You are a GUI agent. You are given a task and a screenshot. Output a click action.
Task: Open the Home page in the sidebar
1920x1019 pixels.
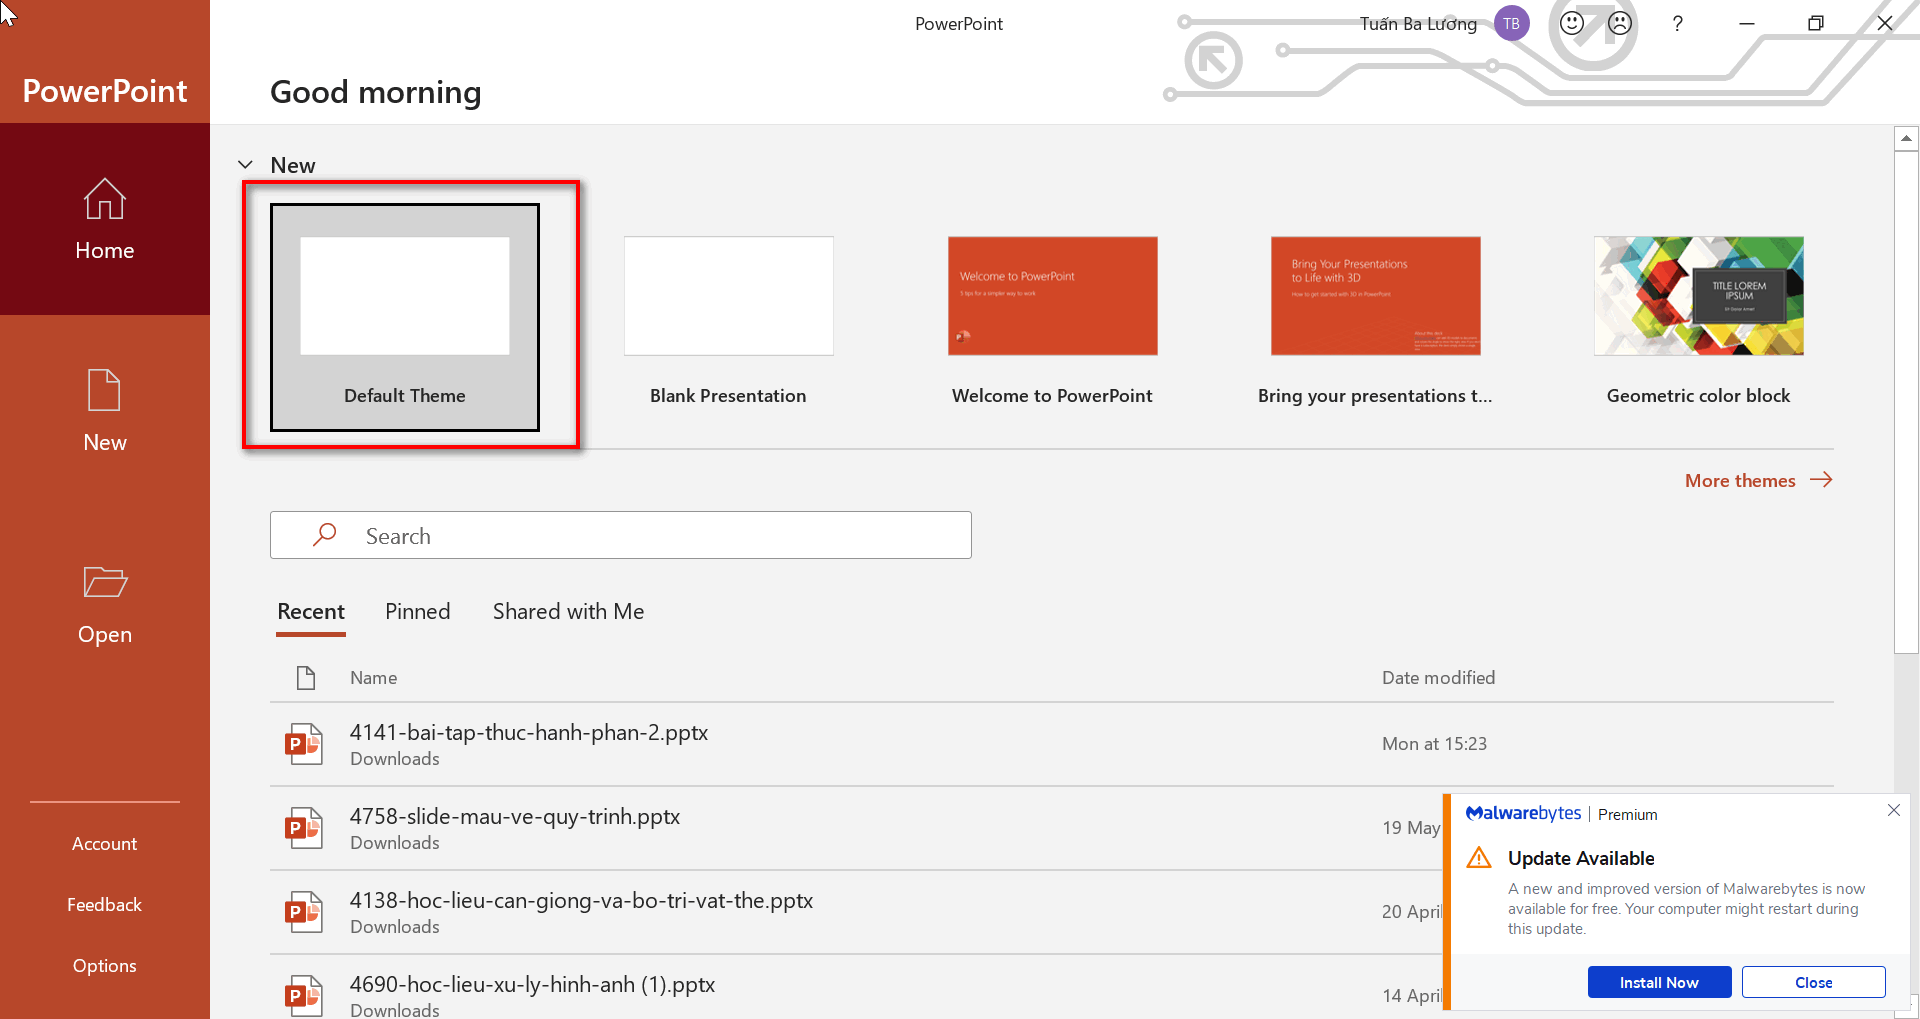pos(105,219)
